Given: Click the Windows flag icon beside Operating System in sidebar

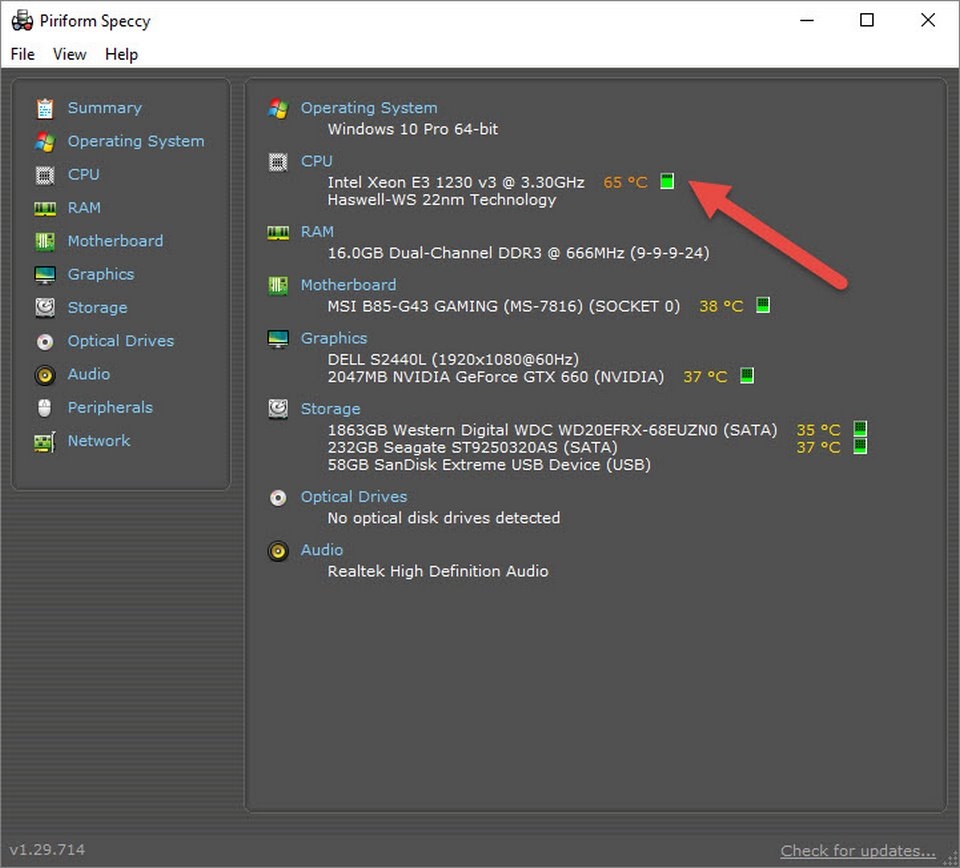Looking at the screenshot, I should click(x=45, y=141).
